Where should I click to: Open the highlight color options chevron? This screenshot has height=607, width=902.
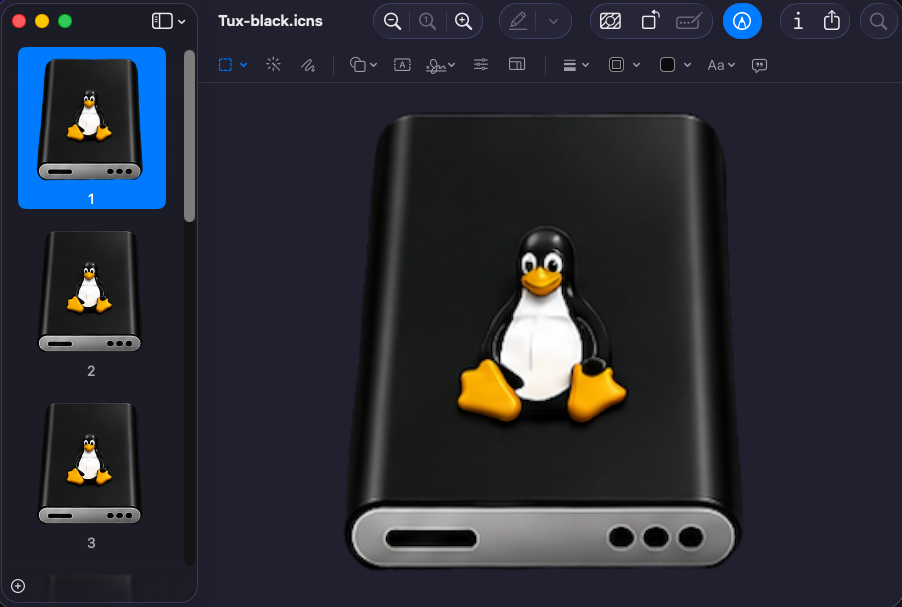coord(553,21)
